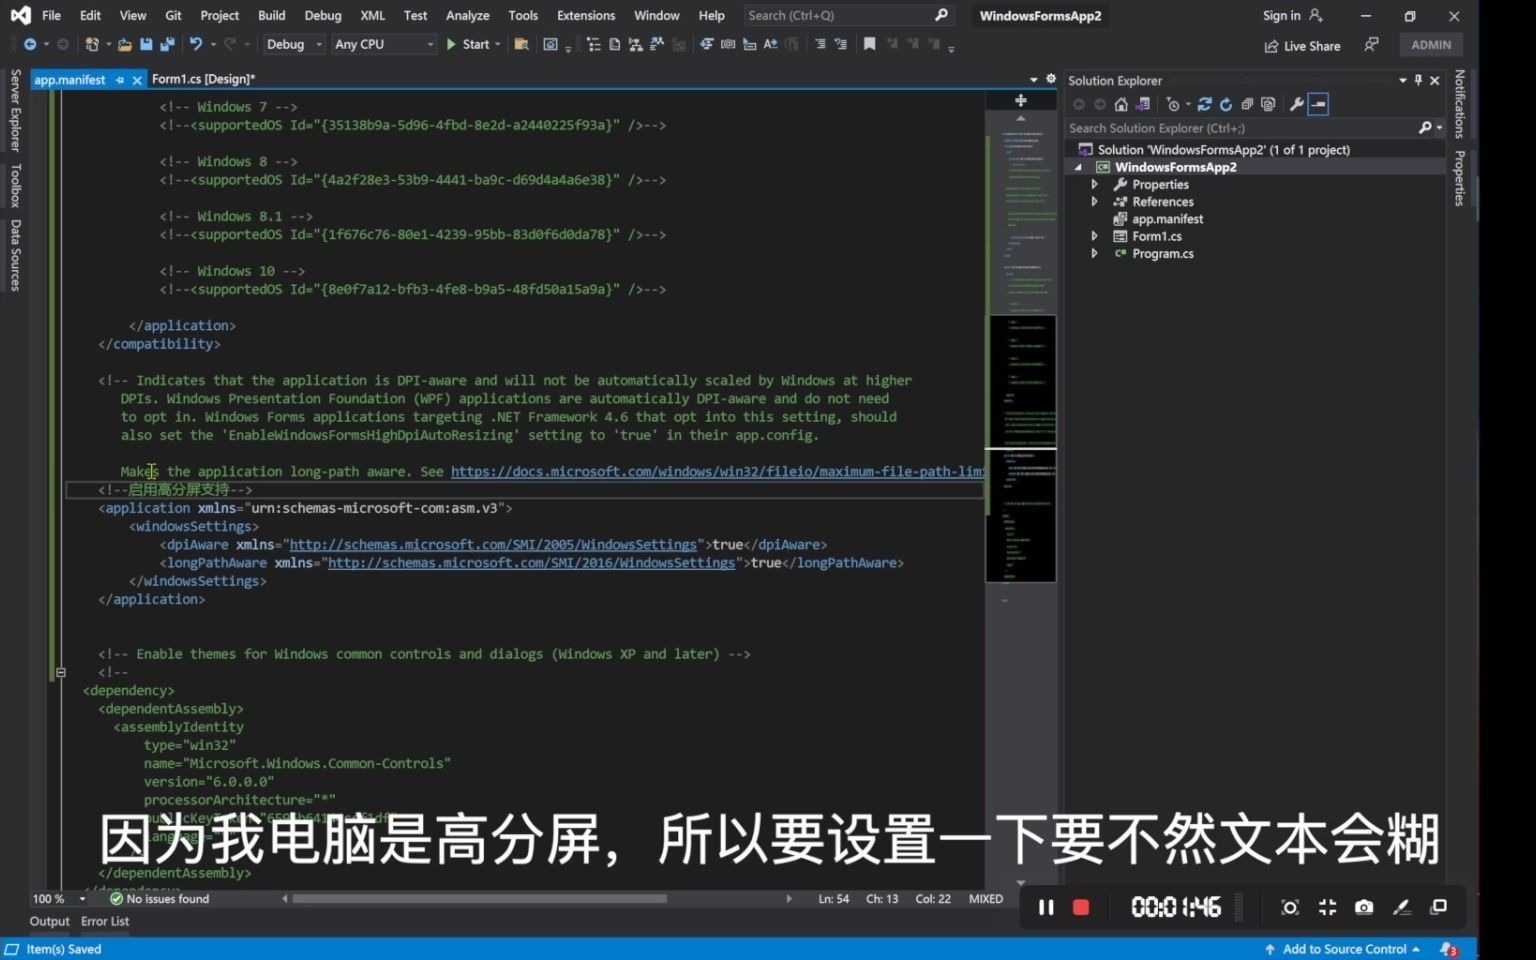Viewport: 1536px width, 960px height.
Task: Pin the Solution Explorer panel
Action: [1418, 80]
